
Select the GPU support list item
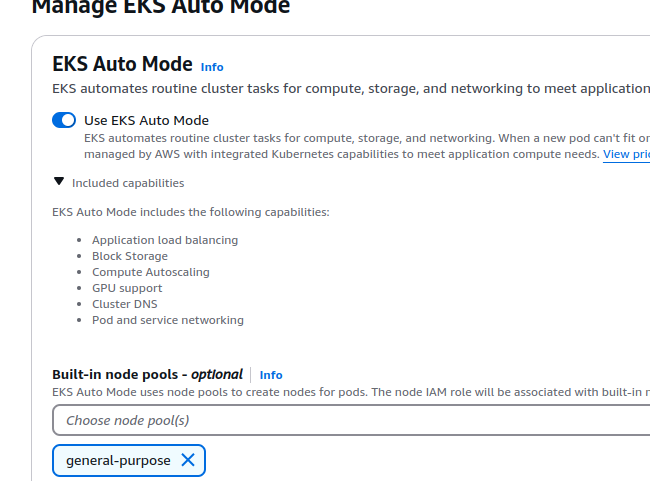click(x=127, y=288)
